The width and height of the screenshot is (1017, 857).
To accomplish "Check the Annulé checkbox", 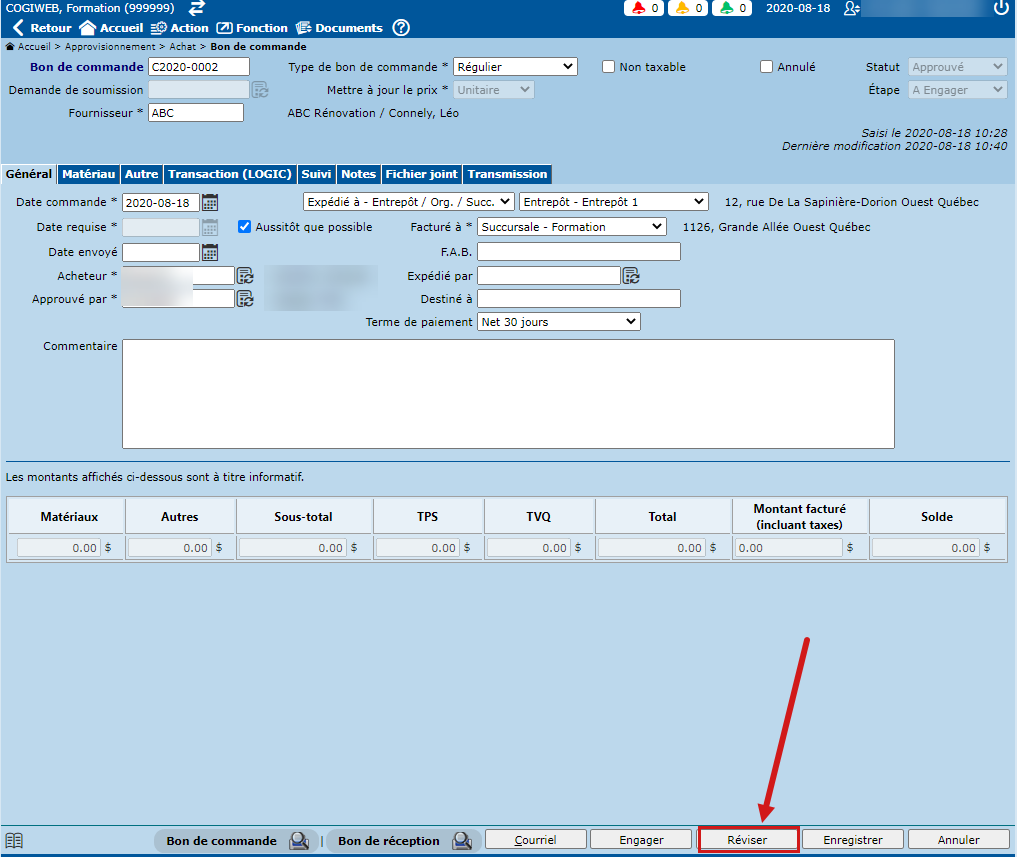I will tap(767, 67).
